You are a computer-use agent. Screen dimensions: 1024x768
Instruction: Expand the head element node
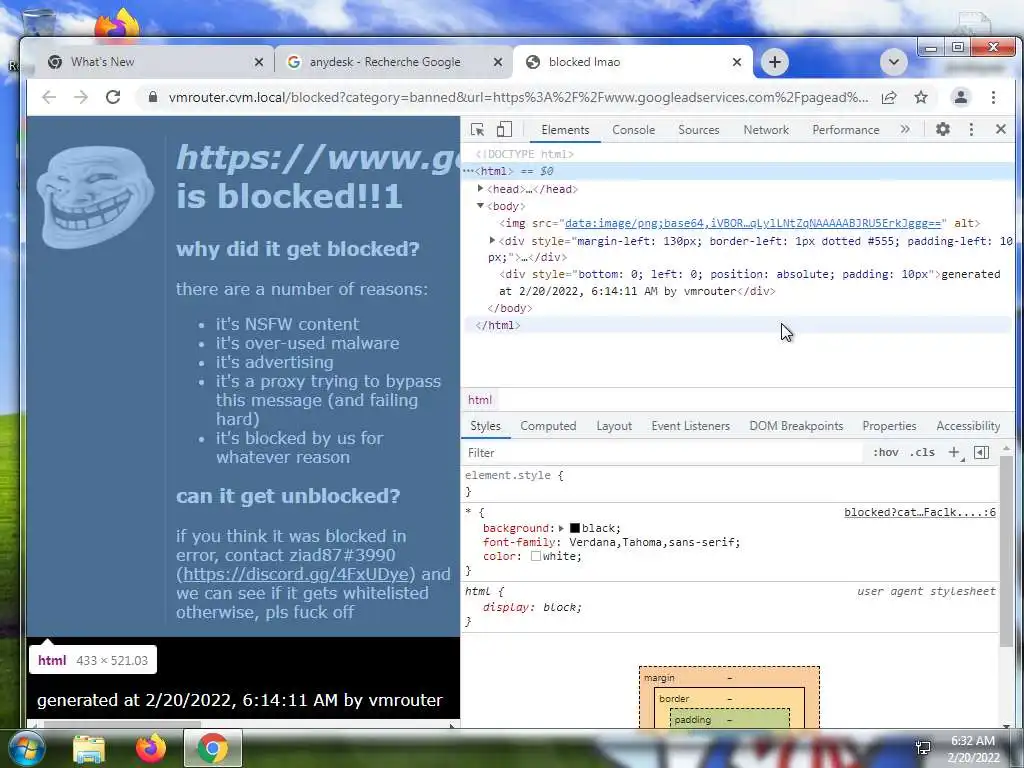pos(481,189)
